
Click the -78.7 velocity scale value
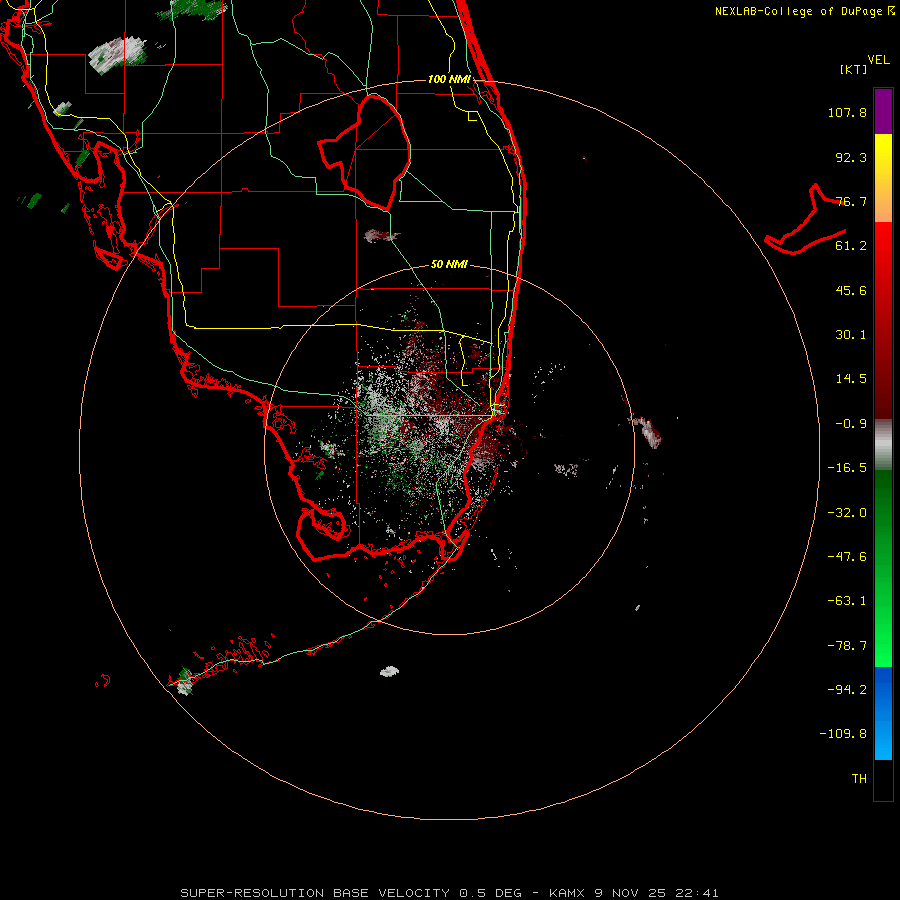[x=847, y=646]
